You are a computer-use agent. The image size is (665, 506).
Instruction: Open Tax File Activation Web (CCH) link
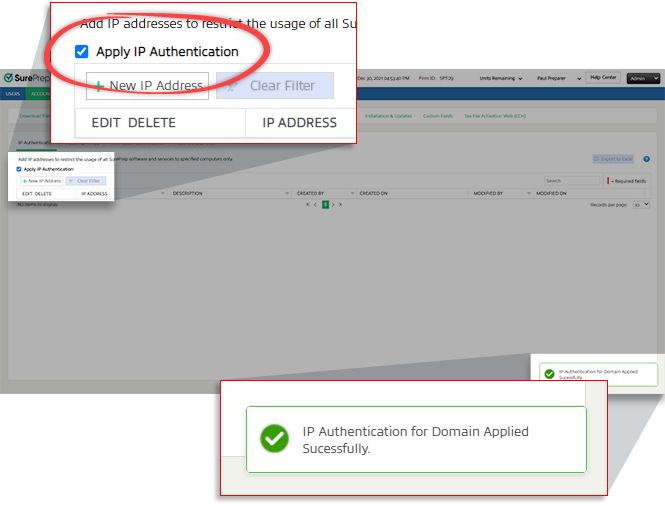(x=495, y=116)
